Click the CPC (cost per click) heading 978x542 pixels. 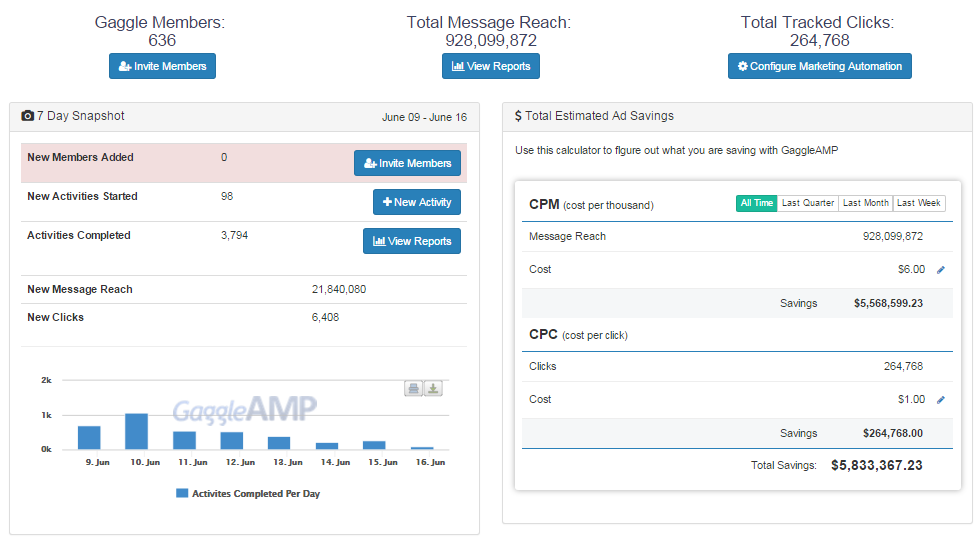click(x=578, y=335)
